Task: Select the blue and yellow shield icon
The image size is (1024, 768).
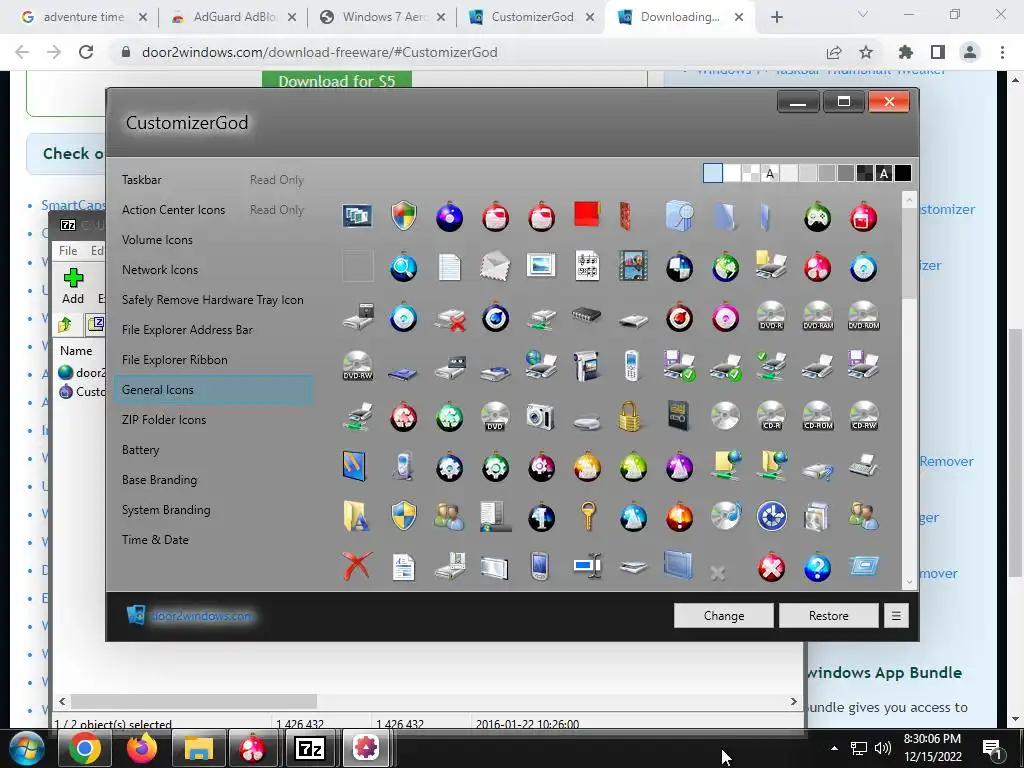Action: [404, 516]
